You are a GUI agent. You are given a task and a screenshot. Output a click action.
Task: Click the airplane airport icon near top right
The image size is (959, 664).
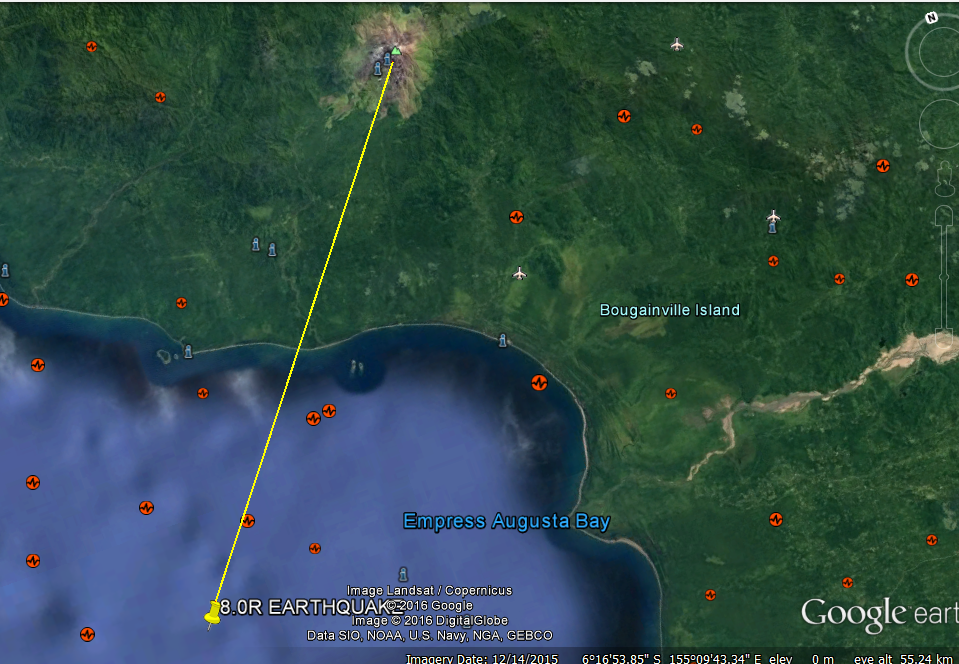coord(678,44)
